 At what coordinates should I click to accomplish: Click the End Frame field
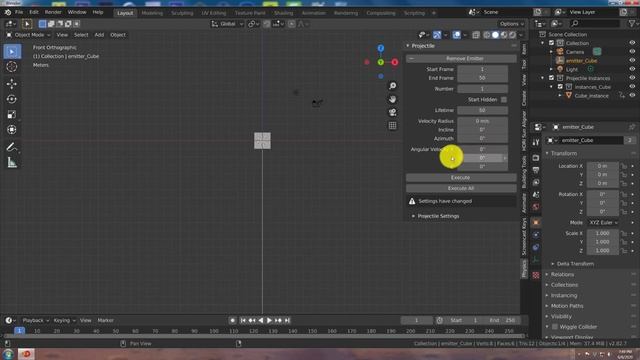482,78
